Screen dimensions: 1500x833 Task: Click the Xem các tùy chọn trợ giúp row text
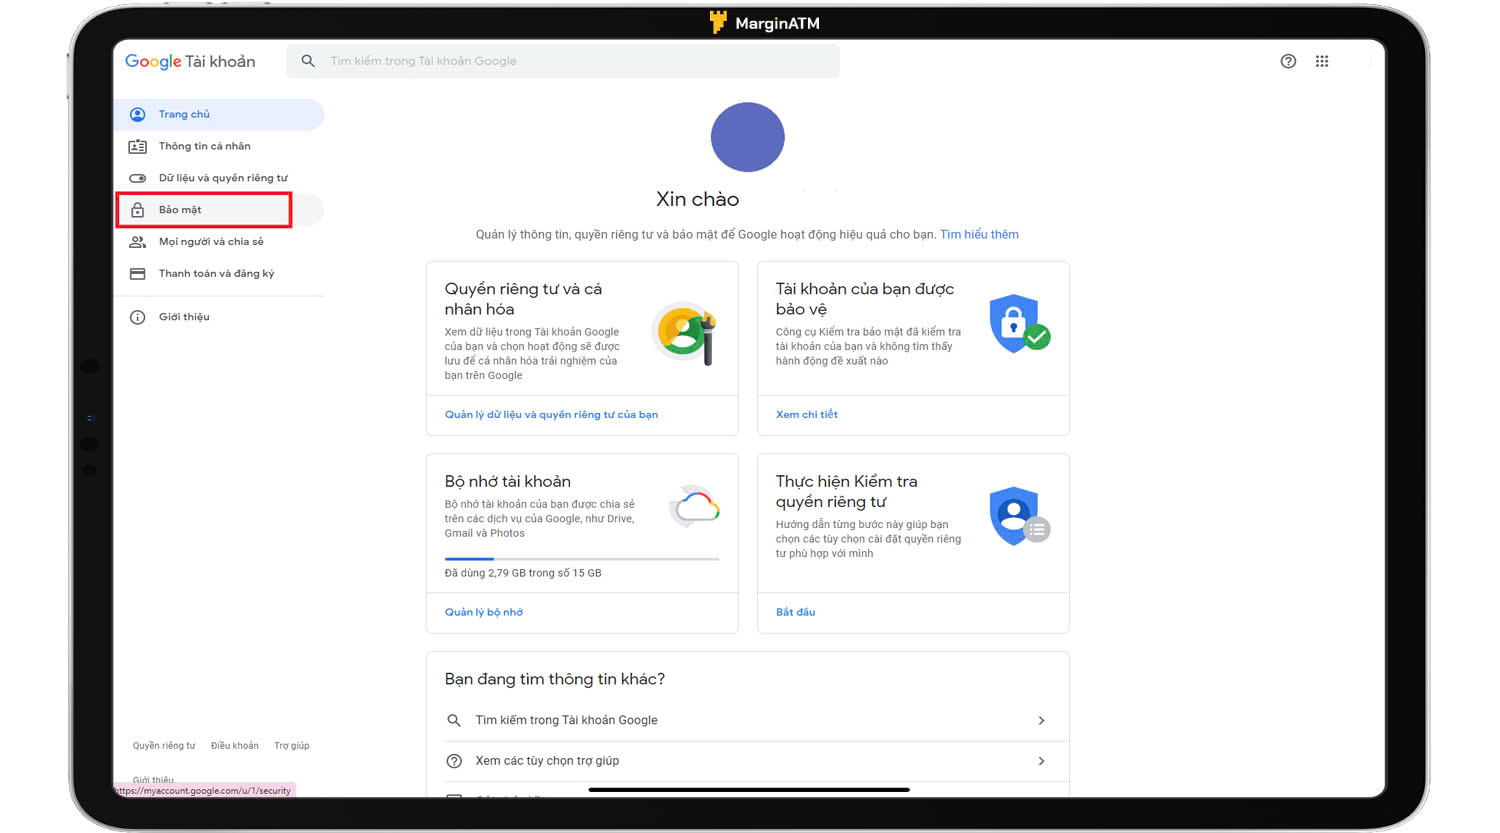547,761
